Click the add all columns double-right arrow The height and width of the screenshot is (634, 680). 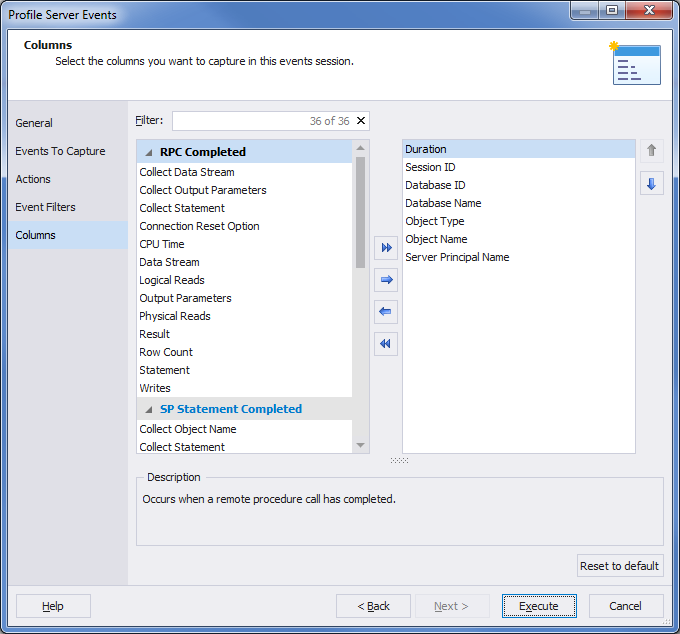[386, 248]
